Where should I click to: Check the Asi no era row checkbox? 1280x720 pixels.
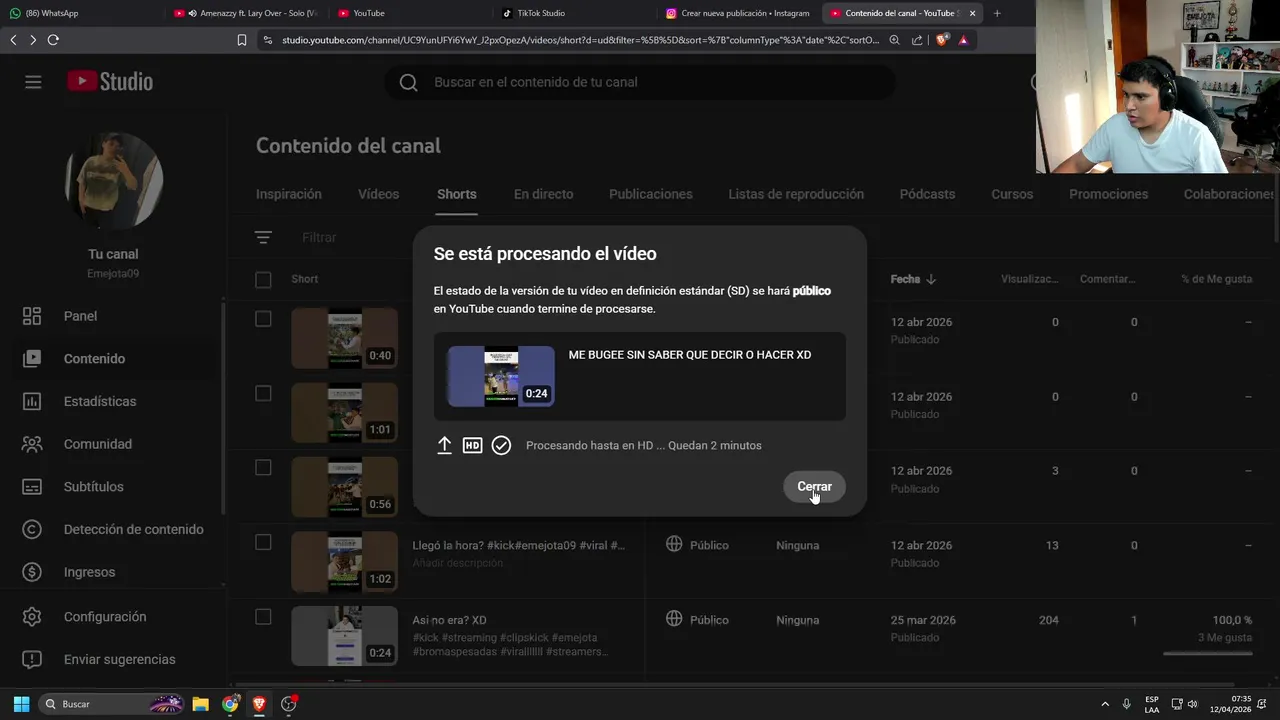[263, 617]
